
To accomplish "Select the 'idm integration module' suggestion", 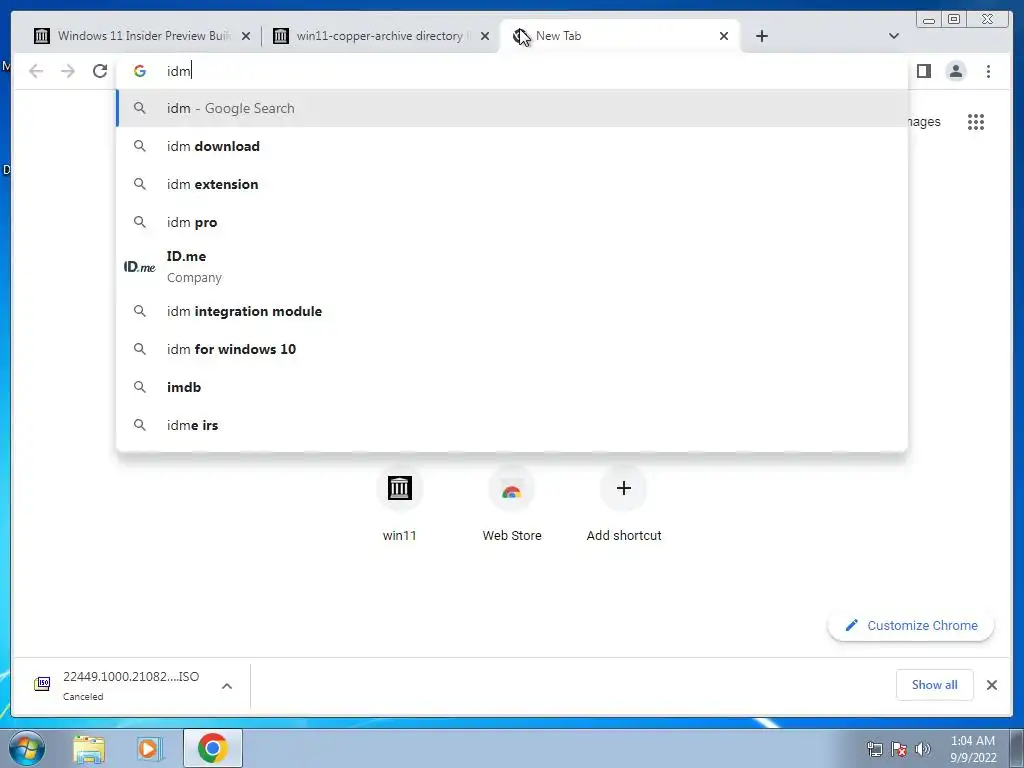I will click(x=512, y=311).
